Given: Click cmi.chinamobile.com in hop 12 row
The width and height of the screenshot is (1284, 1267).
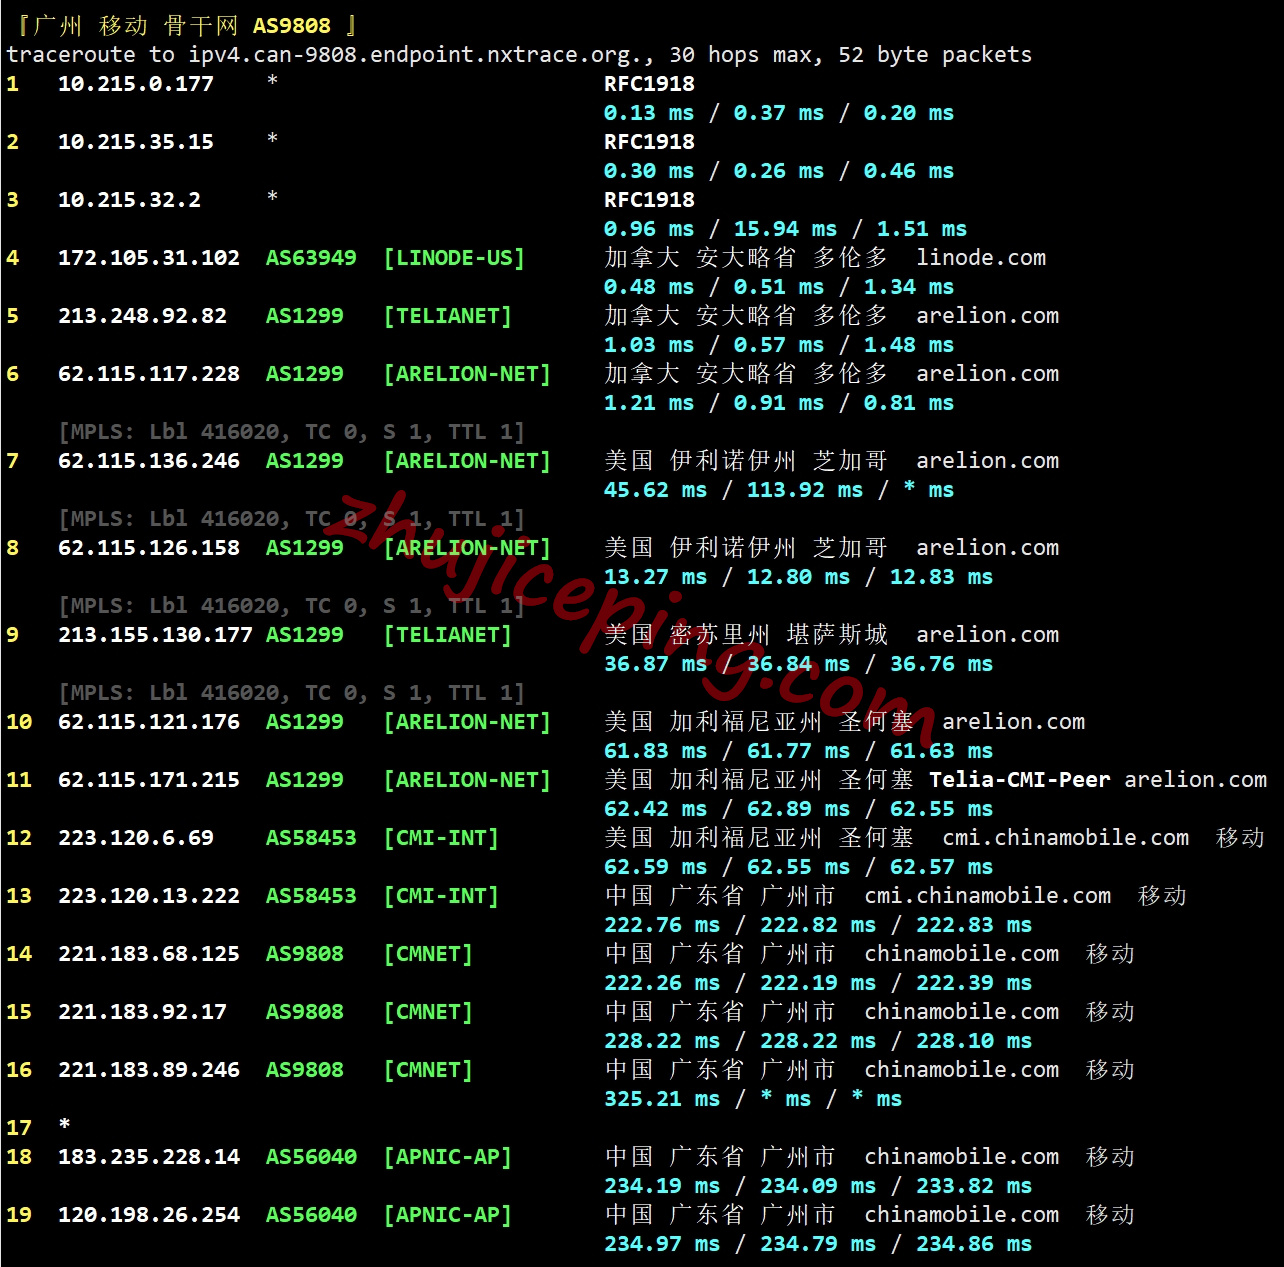Looking at the screenshot, I should point(1066,838).
